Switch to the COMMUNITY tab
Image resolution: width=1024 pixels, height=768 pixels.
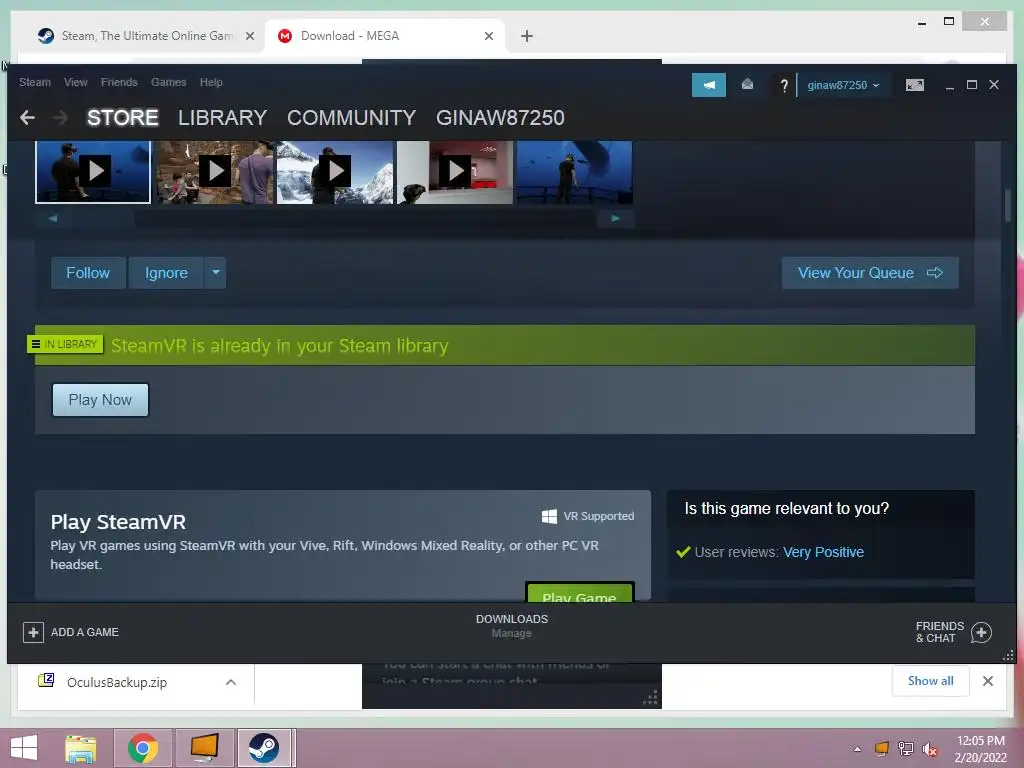click(351, 118)
